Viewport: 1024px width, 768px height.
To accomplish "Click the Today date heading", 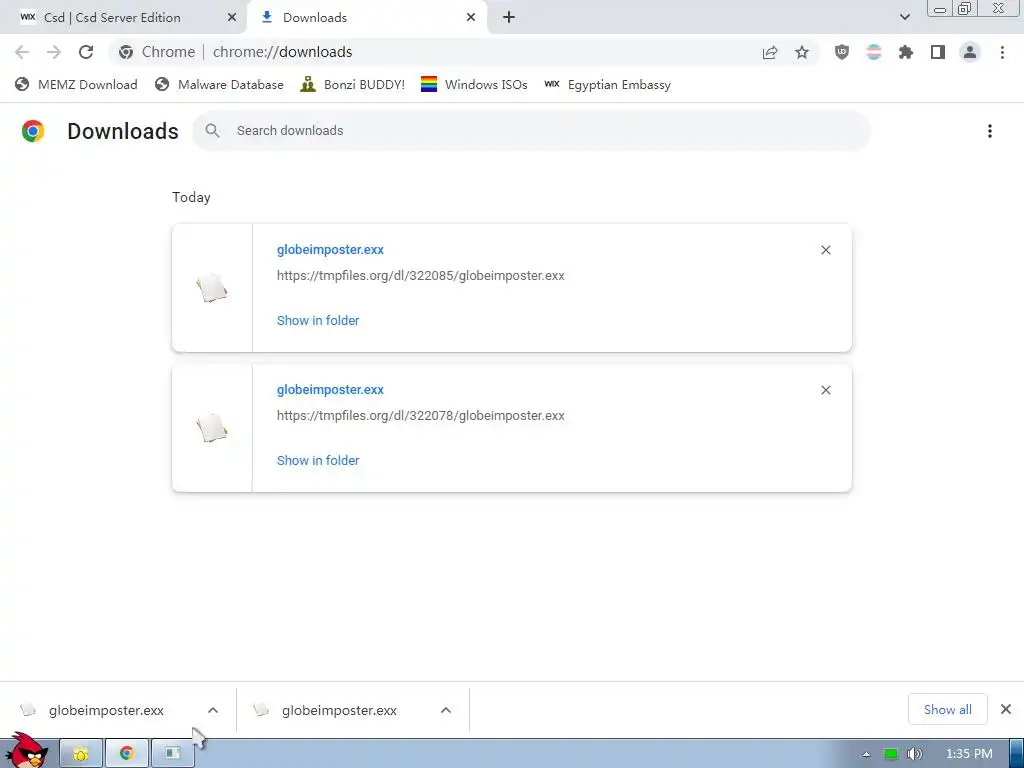I will point(191,197).
